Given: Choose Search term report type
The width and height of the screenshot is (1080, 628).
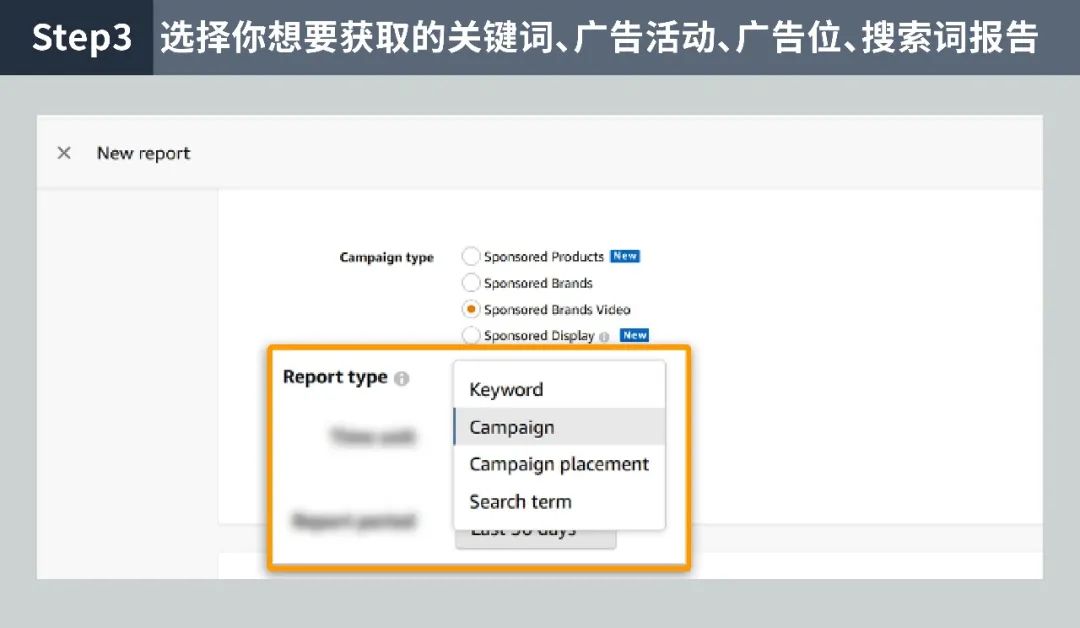Looking at the screenshot, I should pyautogui.click(x=559, y=501).
